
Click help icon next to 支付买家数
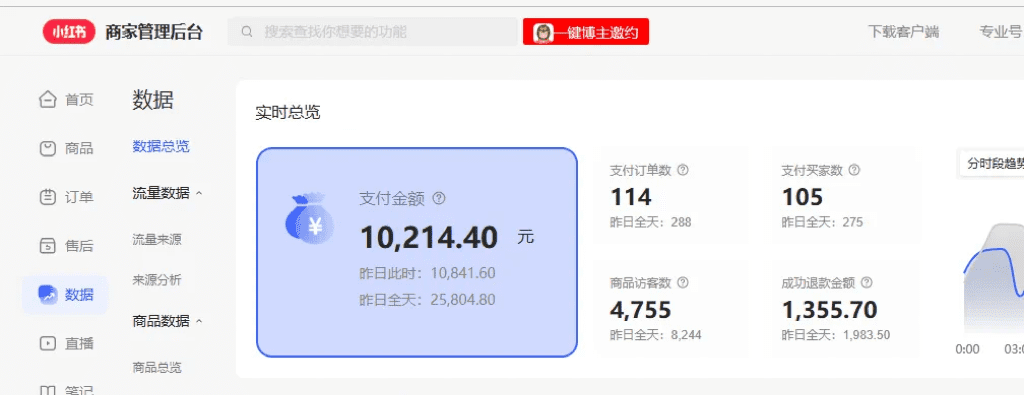pyautogui.click(x=854, y=170)
